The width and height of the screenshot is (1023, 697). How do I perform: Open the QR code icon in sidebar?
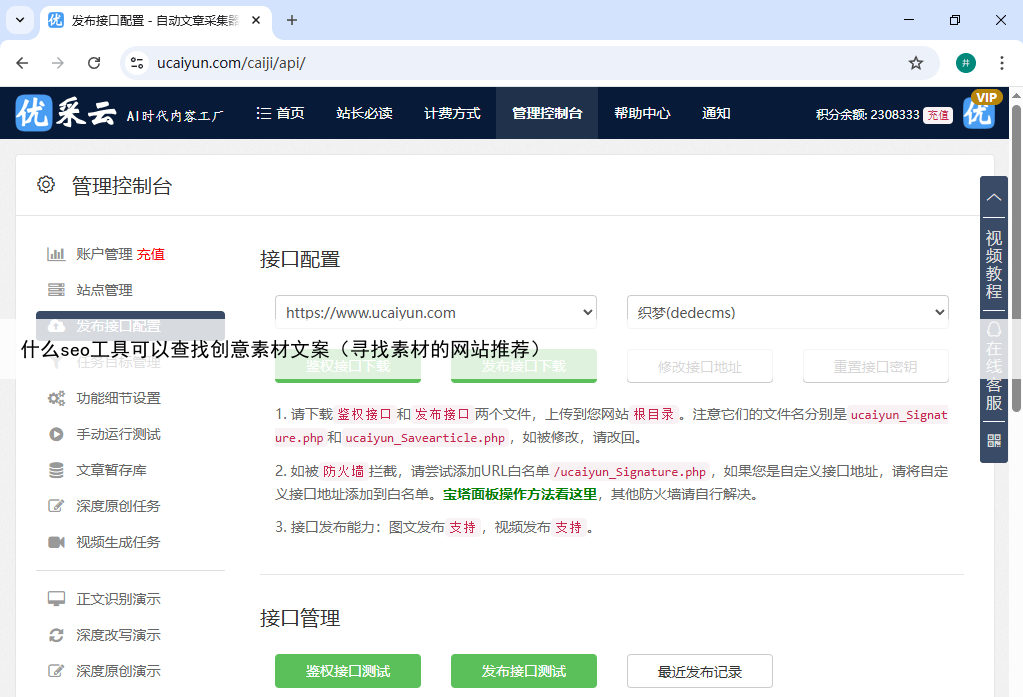pyautogui.click(x=994, y=440)
